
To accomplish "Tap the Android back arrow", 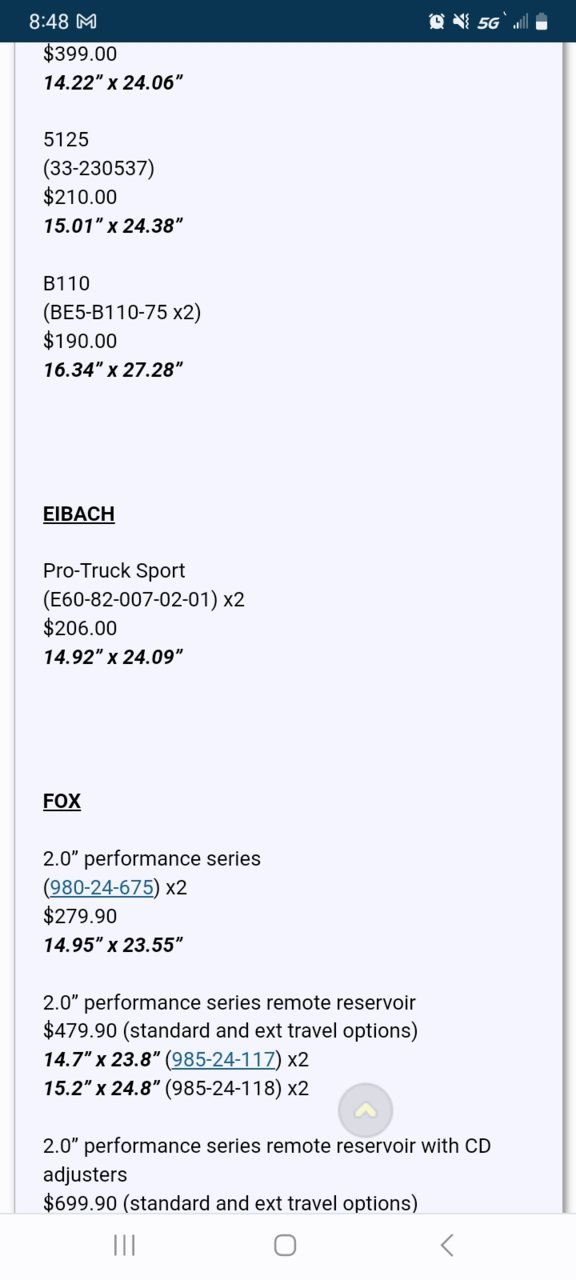I will (x=447, y=1245).
